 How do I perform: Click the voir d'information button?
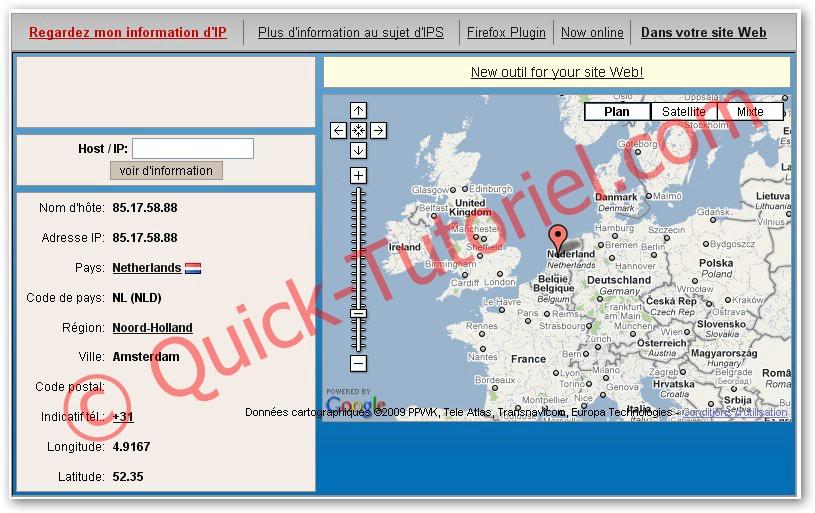click(166, 170)
